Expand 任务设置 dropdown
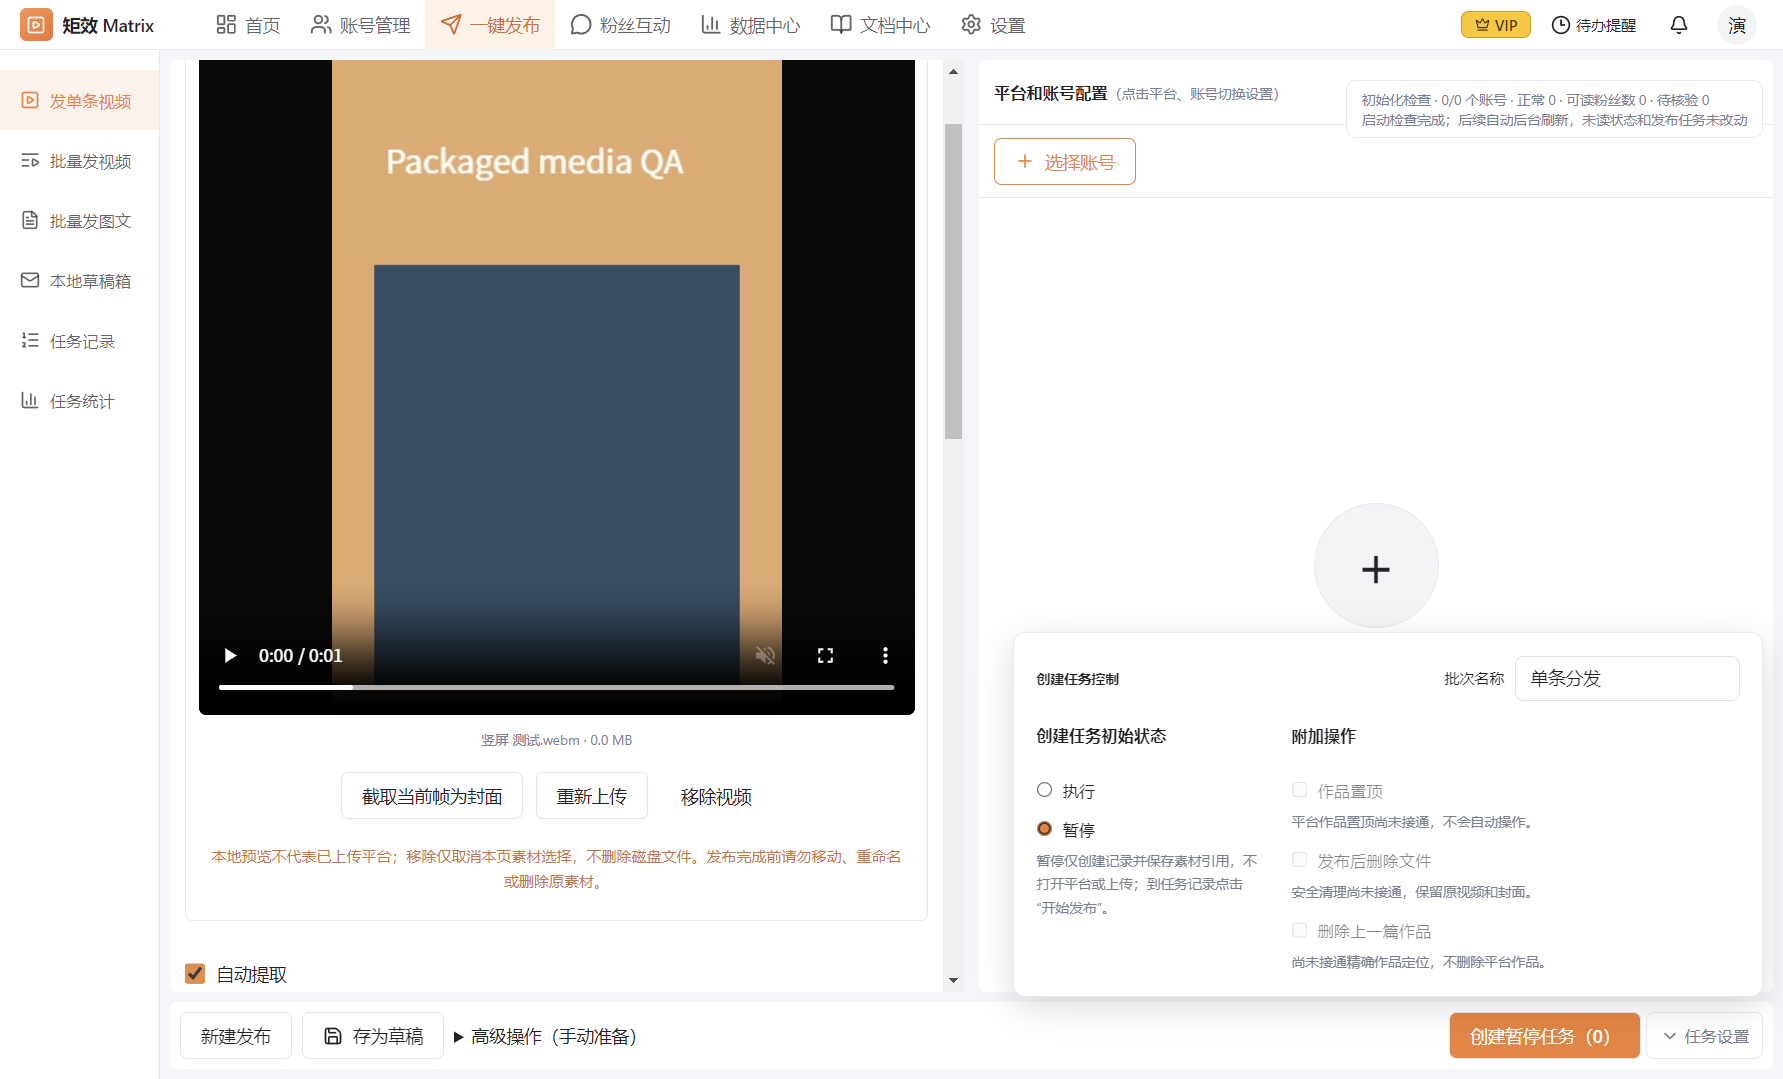 (x=1705, y=1036)
